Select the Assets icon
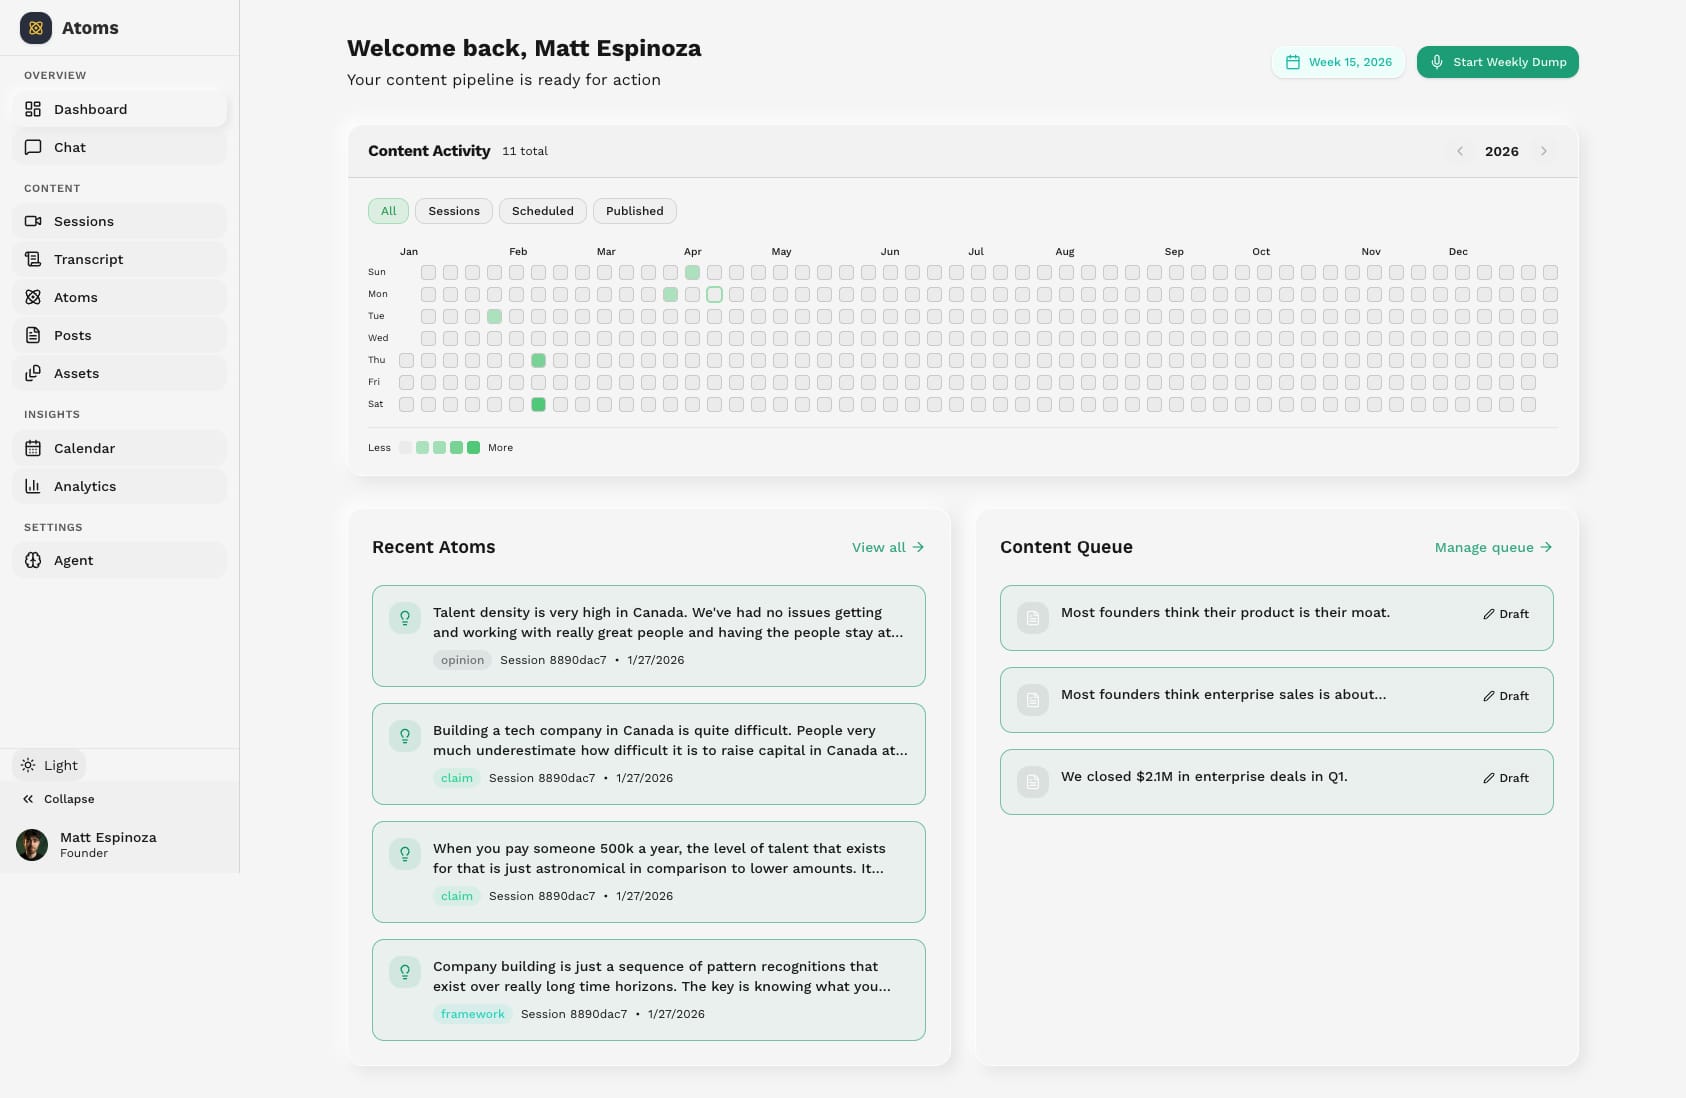Image resolution: width=1686 pixels, height=1098 pixels. tap(33, 373)
